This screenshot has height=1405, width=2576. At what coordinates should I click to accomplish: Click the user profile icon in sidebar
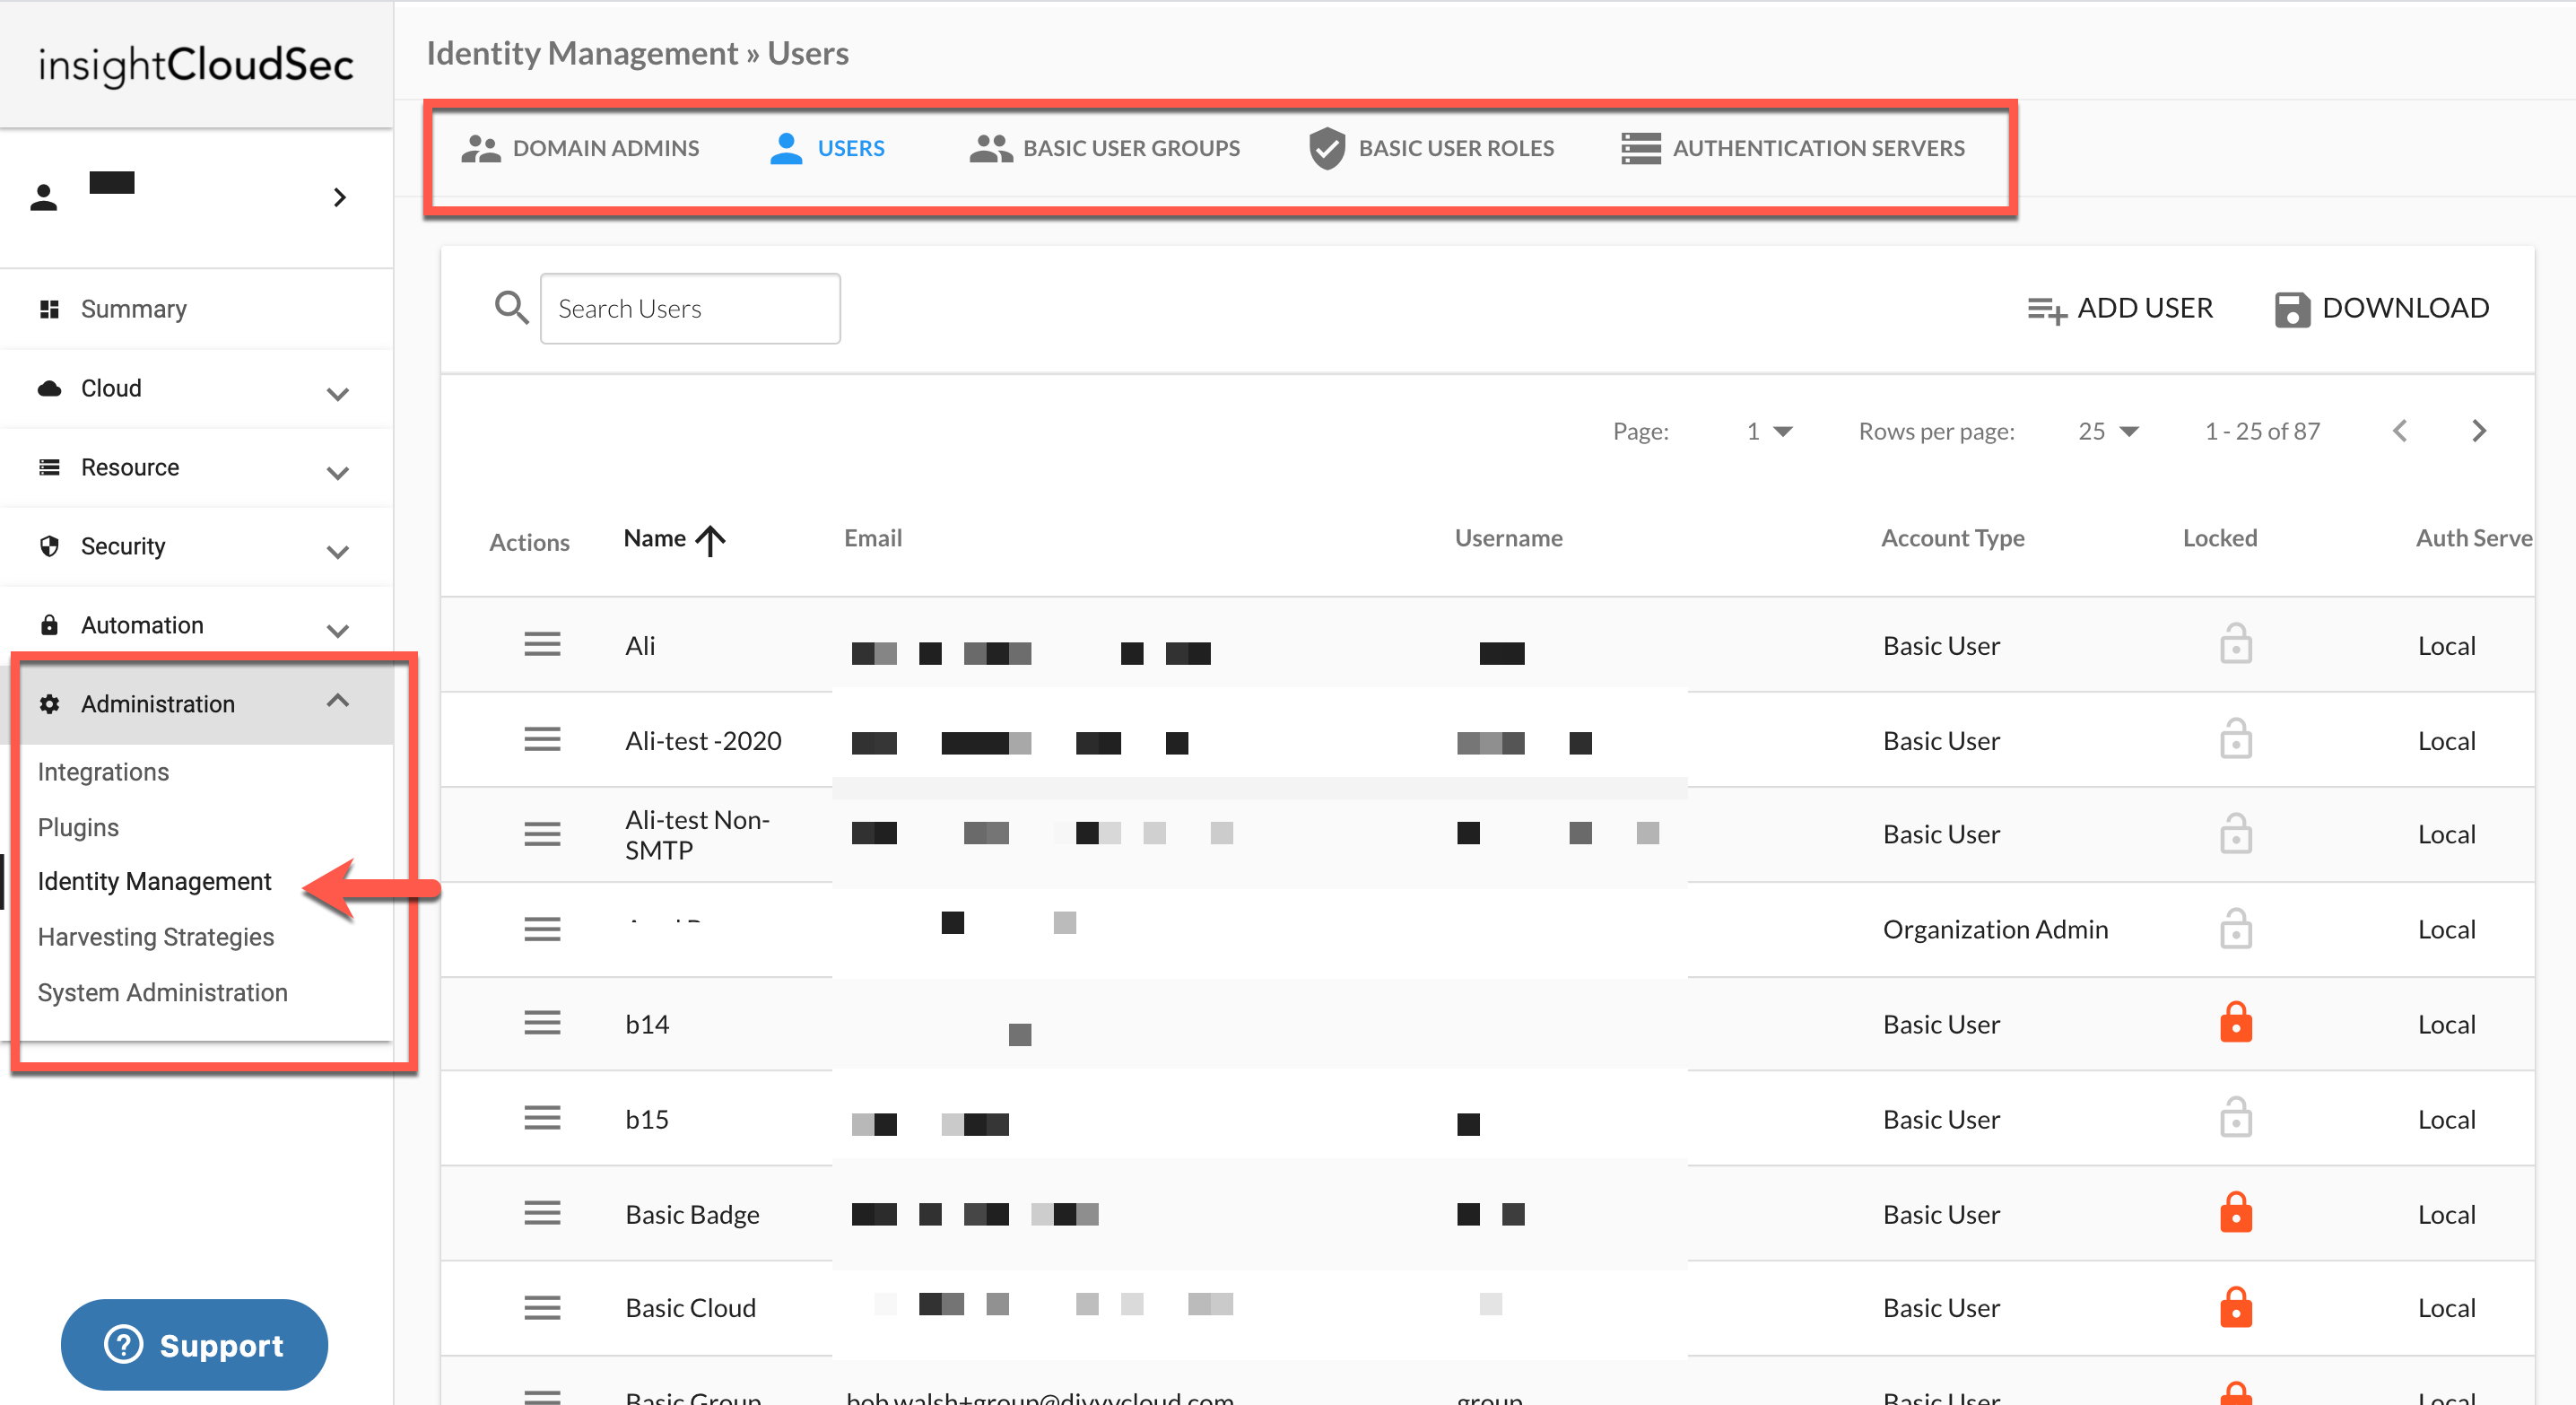point(44,197)
